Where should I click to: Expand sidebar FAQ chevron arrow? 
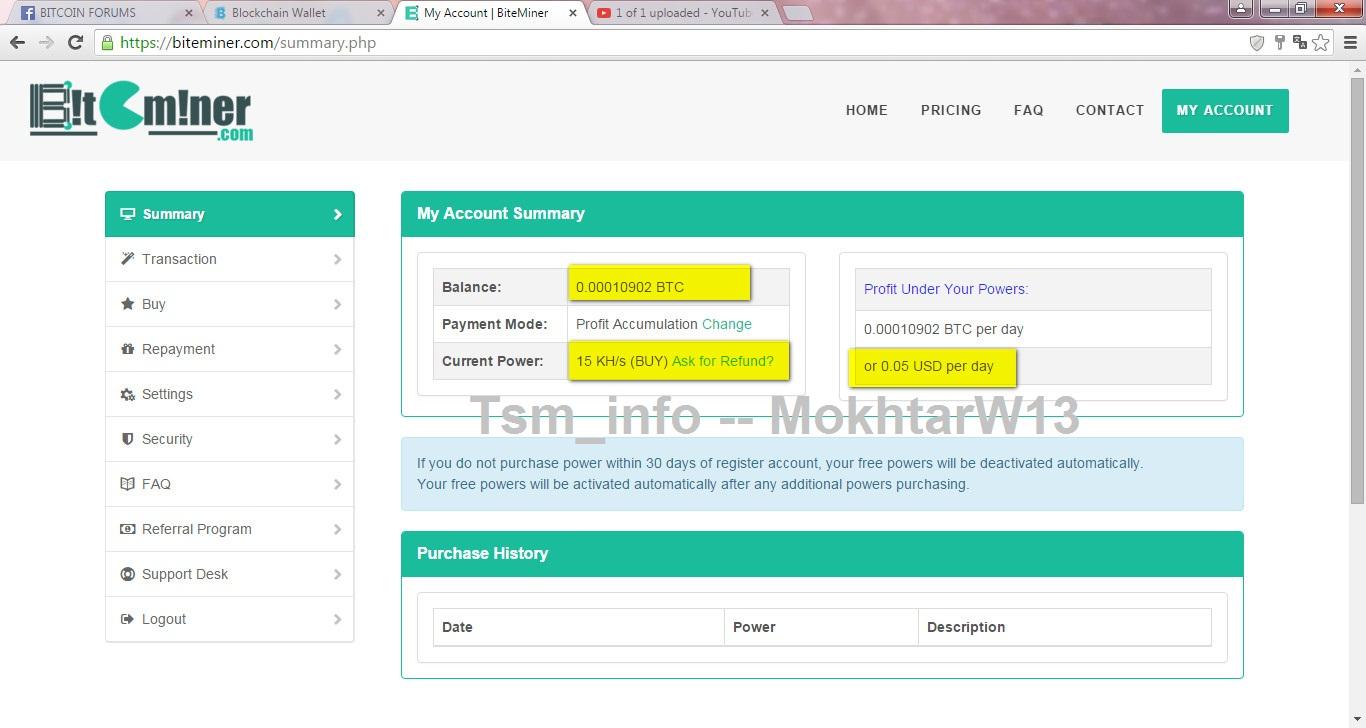click(337, 484)
